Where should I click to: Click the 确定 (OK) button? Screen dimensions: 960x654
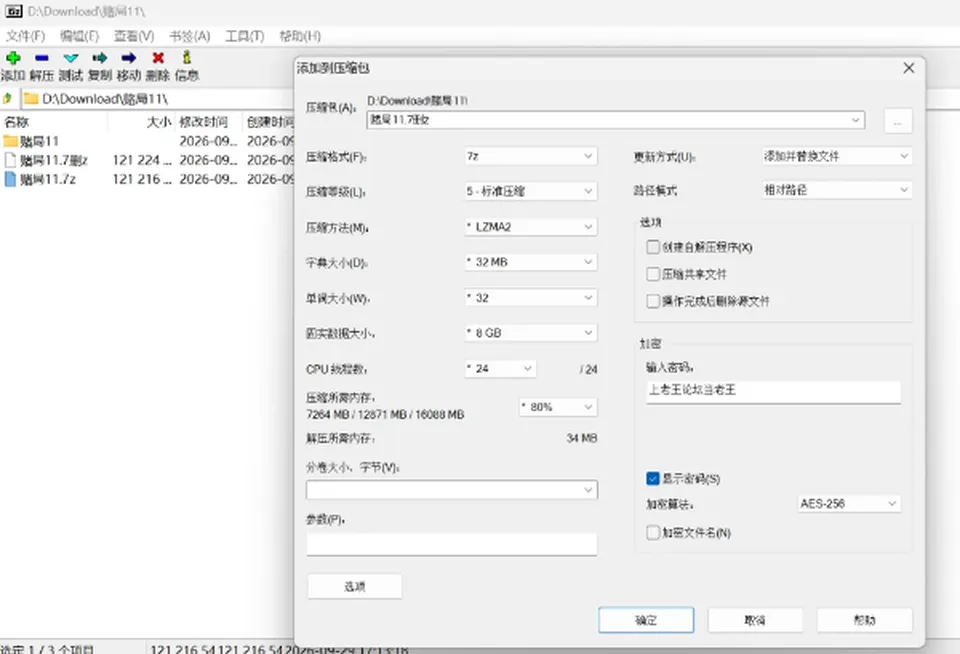[x=646, y=620]
